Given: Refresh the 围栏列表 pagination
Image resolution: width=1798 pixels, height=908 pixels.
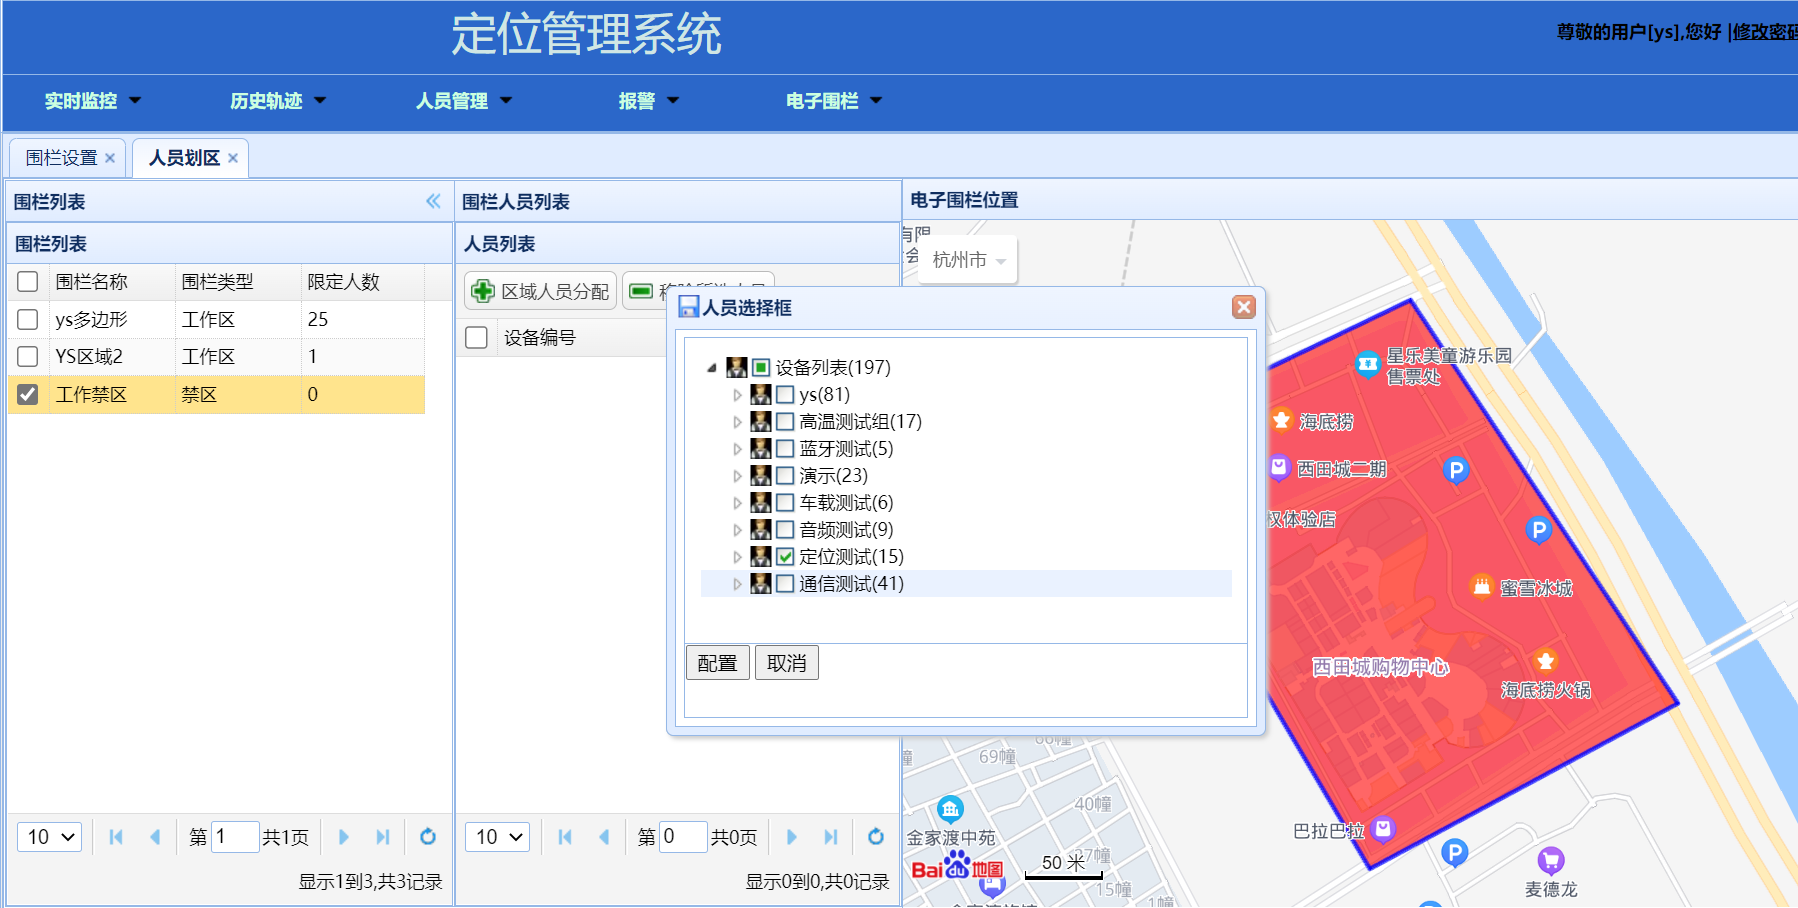Looking at the screenshot, I should [428, 837].
